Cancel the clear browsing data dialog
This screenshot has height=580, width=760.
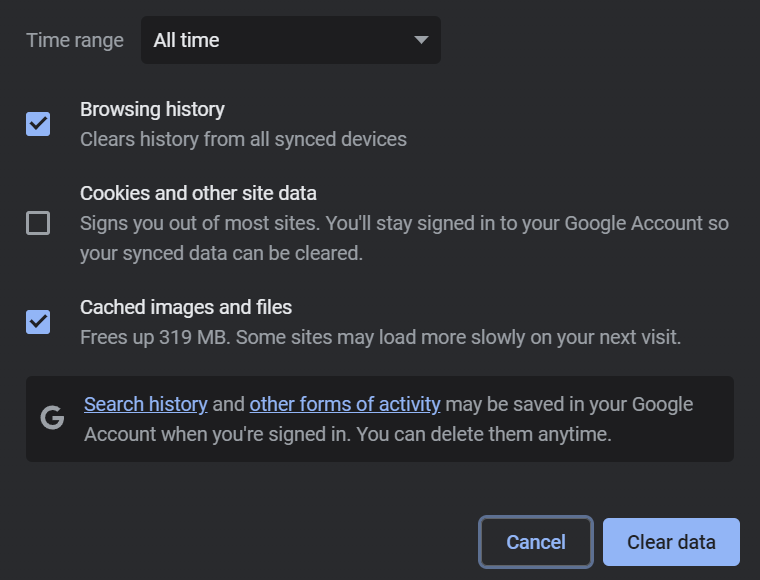click(x=536, y=542)
